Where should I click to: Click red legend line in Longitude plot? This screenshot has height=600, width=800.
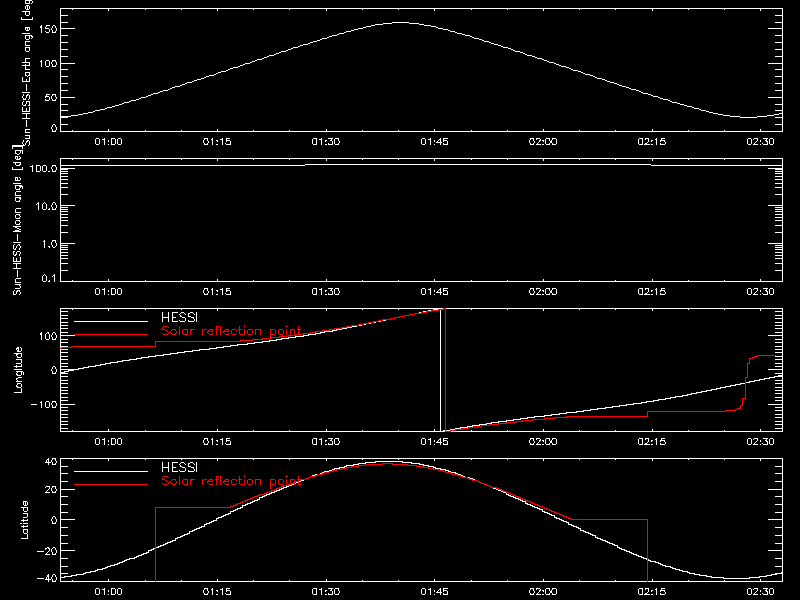(x=111, y=335)
